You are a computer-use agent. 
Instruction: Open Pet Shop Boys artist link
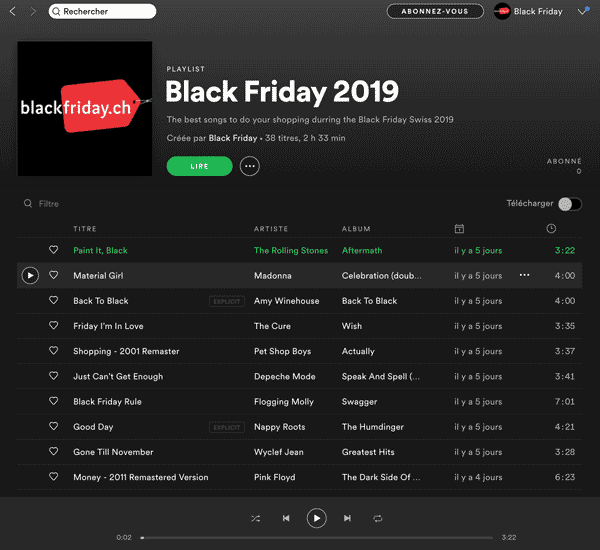pos(283,352)
